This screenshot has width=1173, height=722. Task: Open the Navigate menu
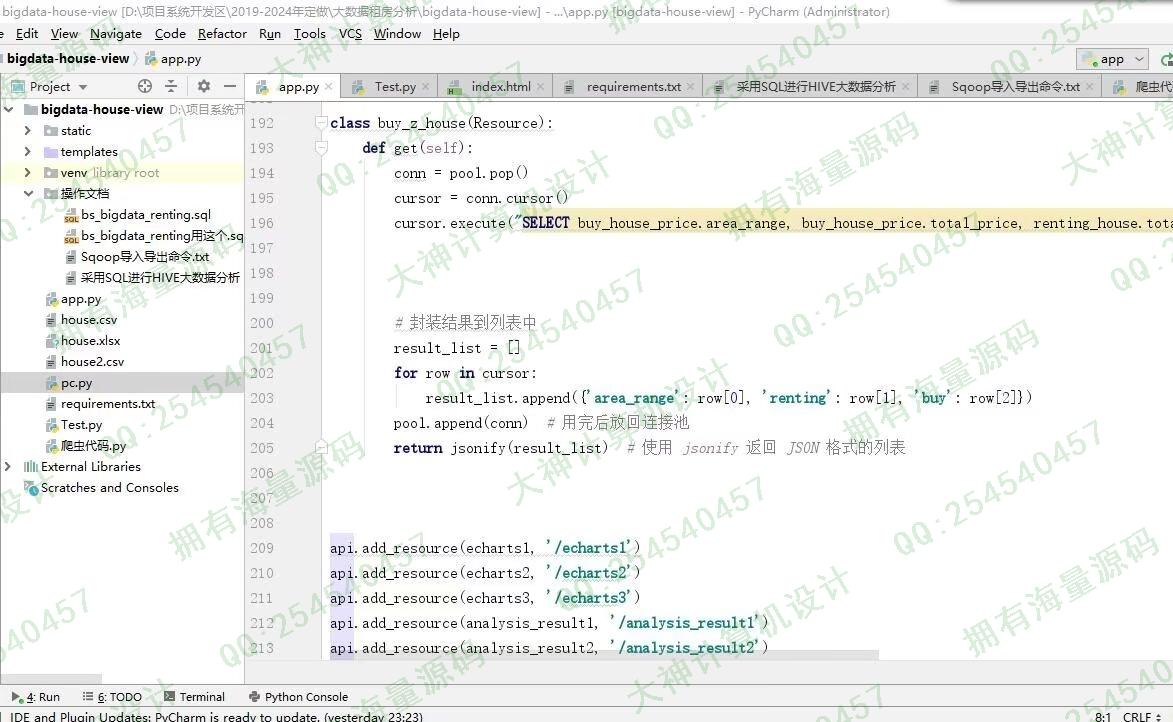point(116,34)
